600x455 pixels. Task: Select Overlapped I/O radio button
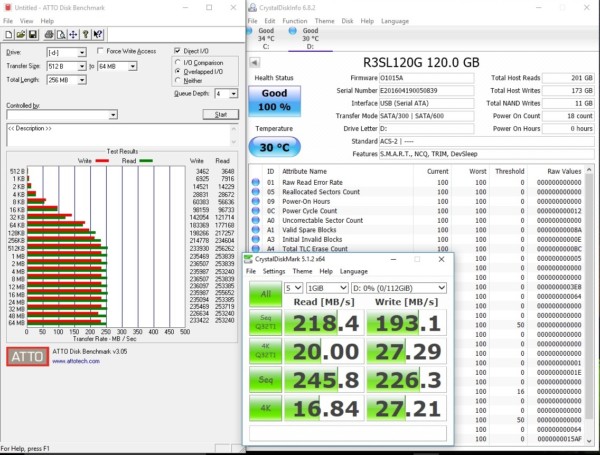click(178, 71)
